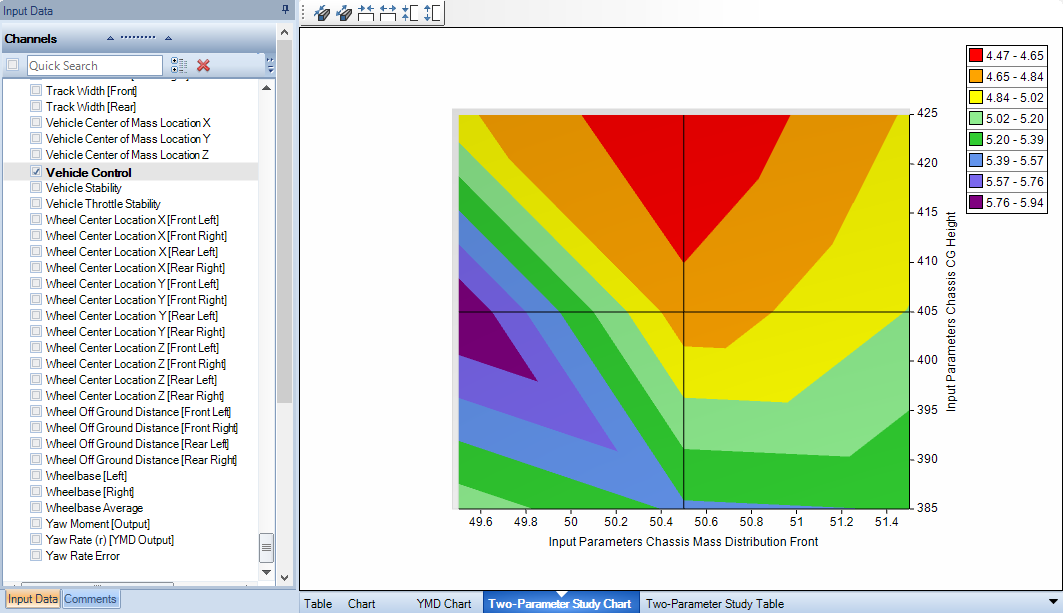Switch to the Table tab
The image size is (1063, 613).
318,604
